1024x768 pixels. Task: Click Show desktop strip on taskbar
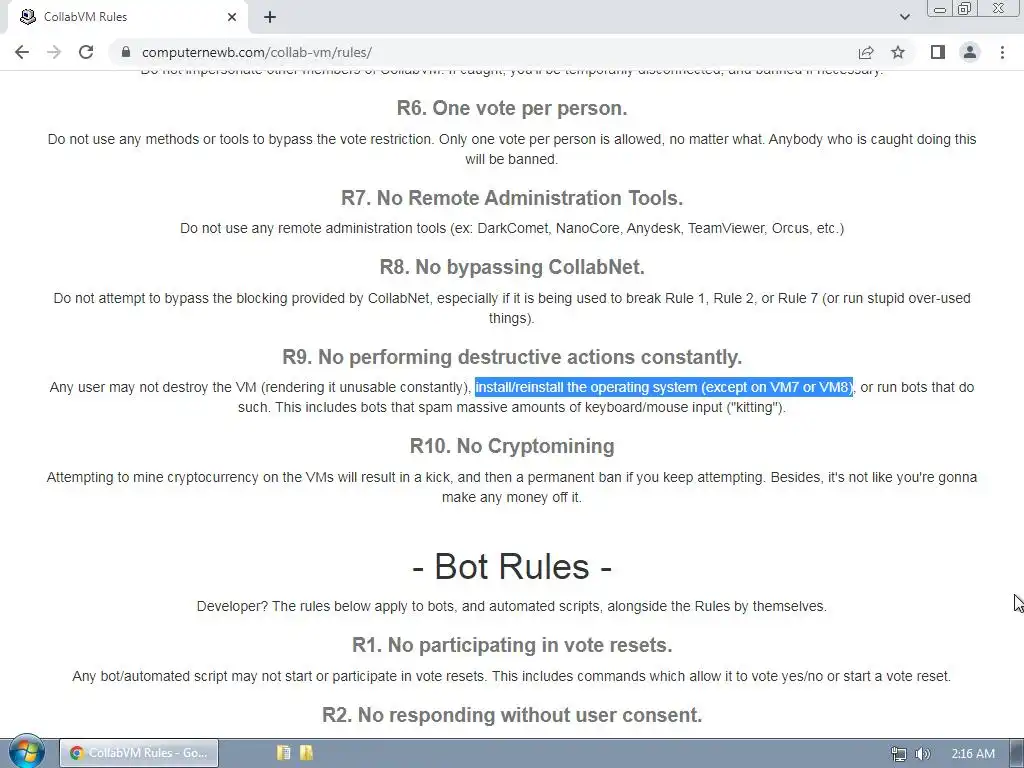click(1016, 754)
